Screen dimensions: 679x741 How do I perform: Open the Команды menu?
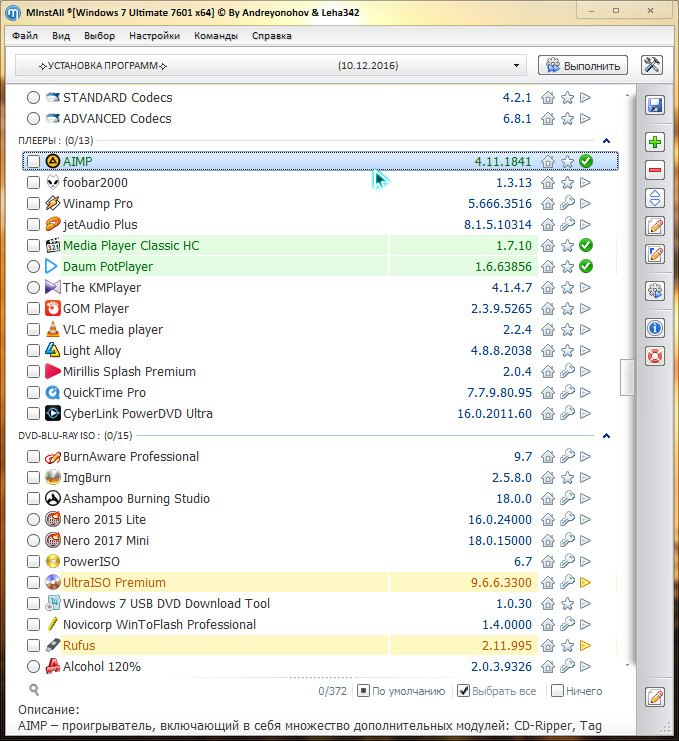(216, 36)
